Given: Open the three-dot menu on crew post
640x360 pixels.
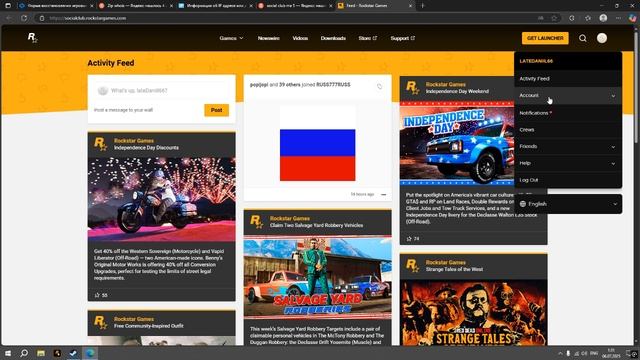Looking at the screenshot, I should click(x=383, y=195).
